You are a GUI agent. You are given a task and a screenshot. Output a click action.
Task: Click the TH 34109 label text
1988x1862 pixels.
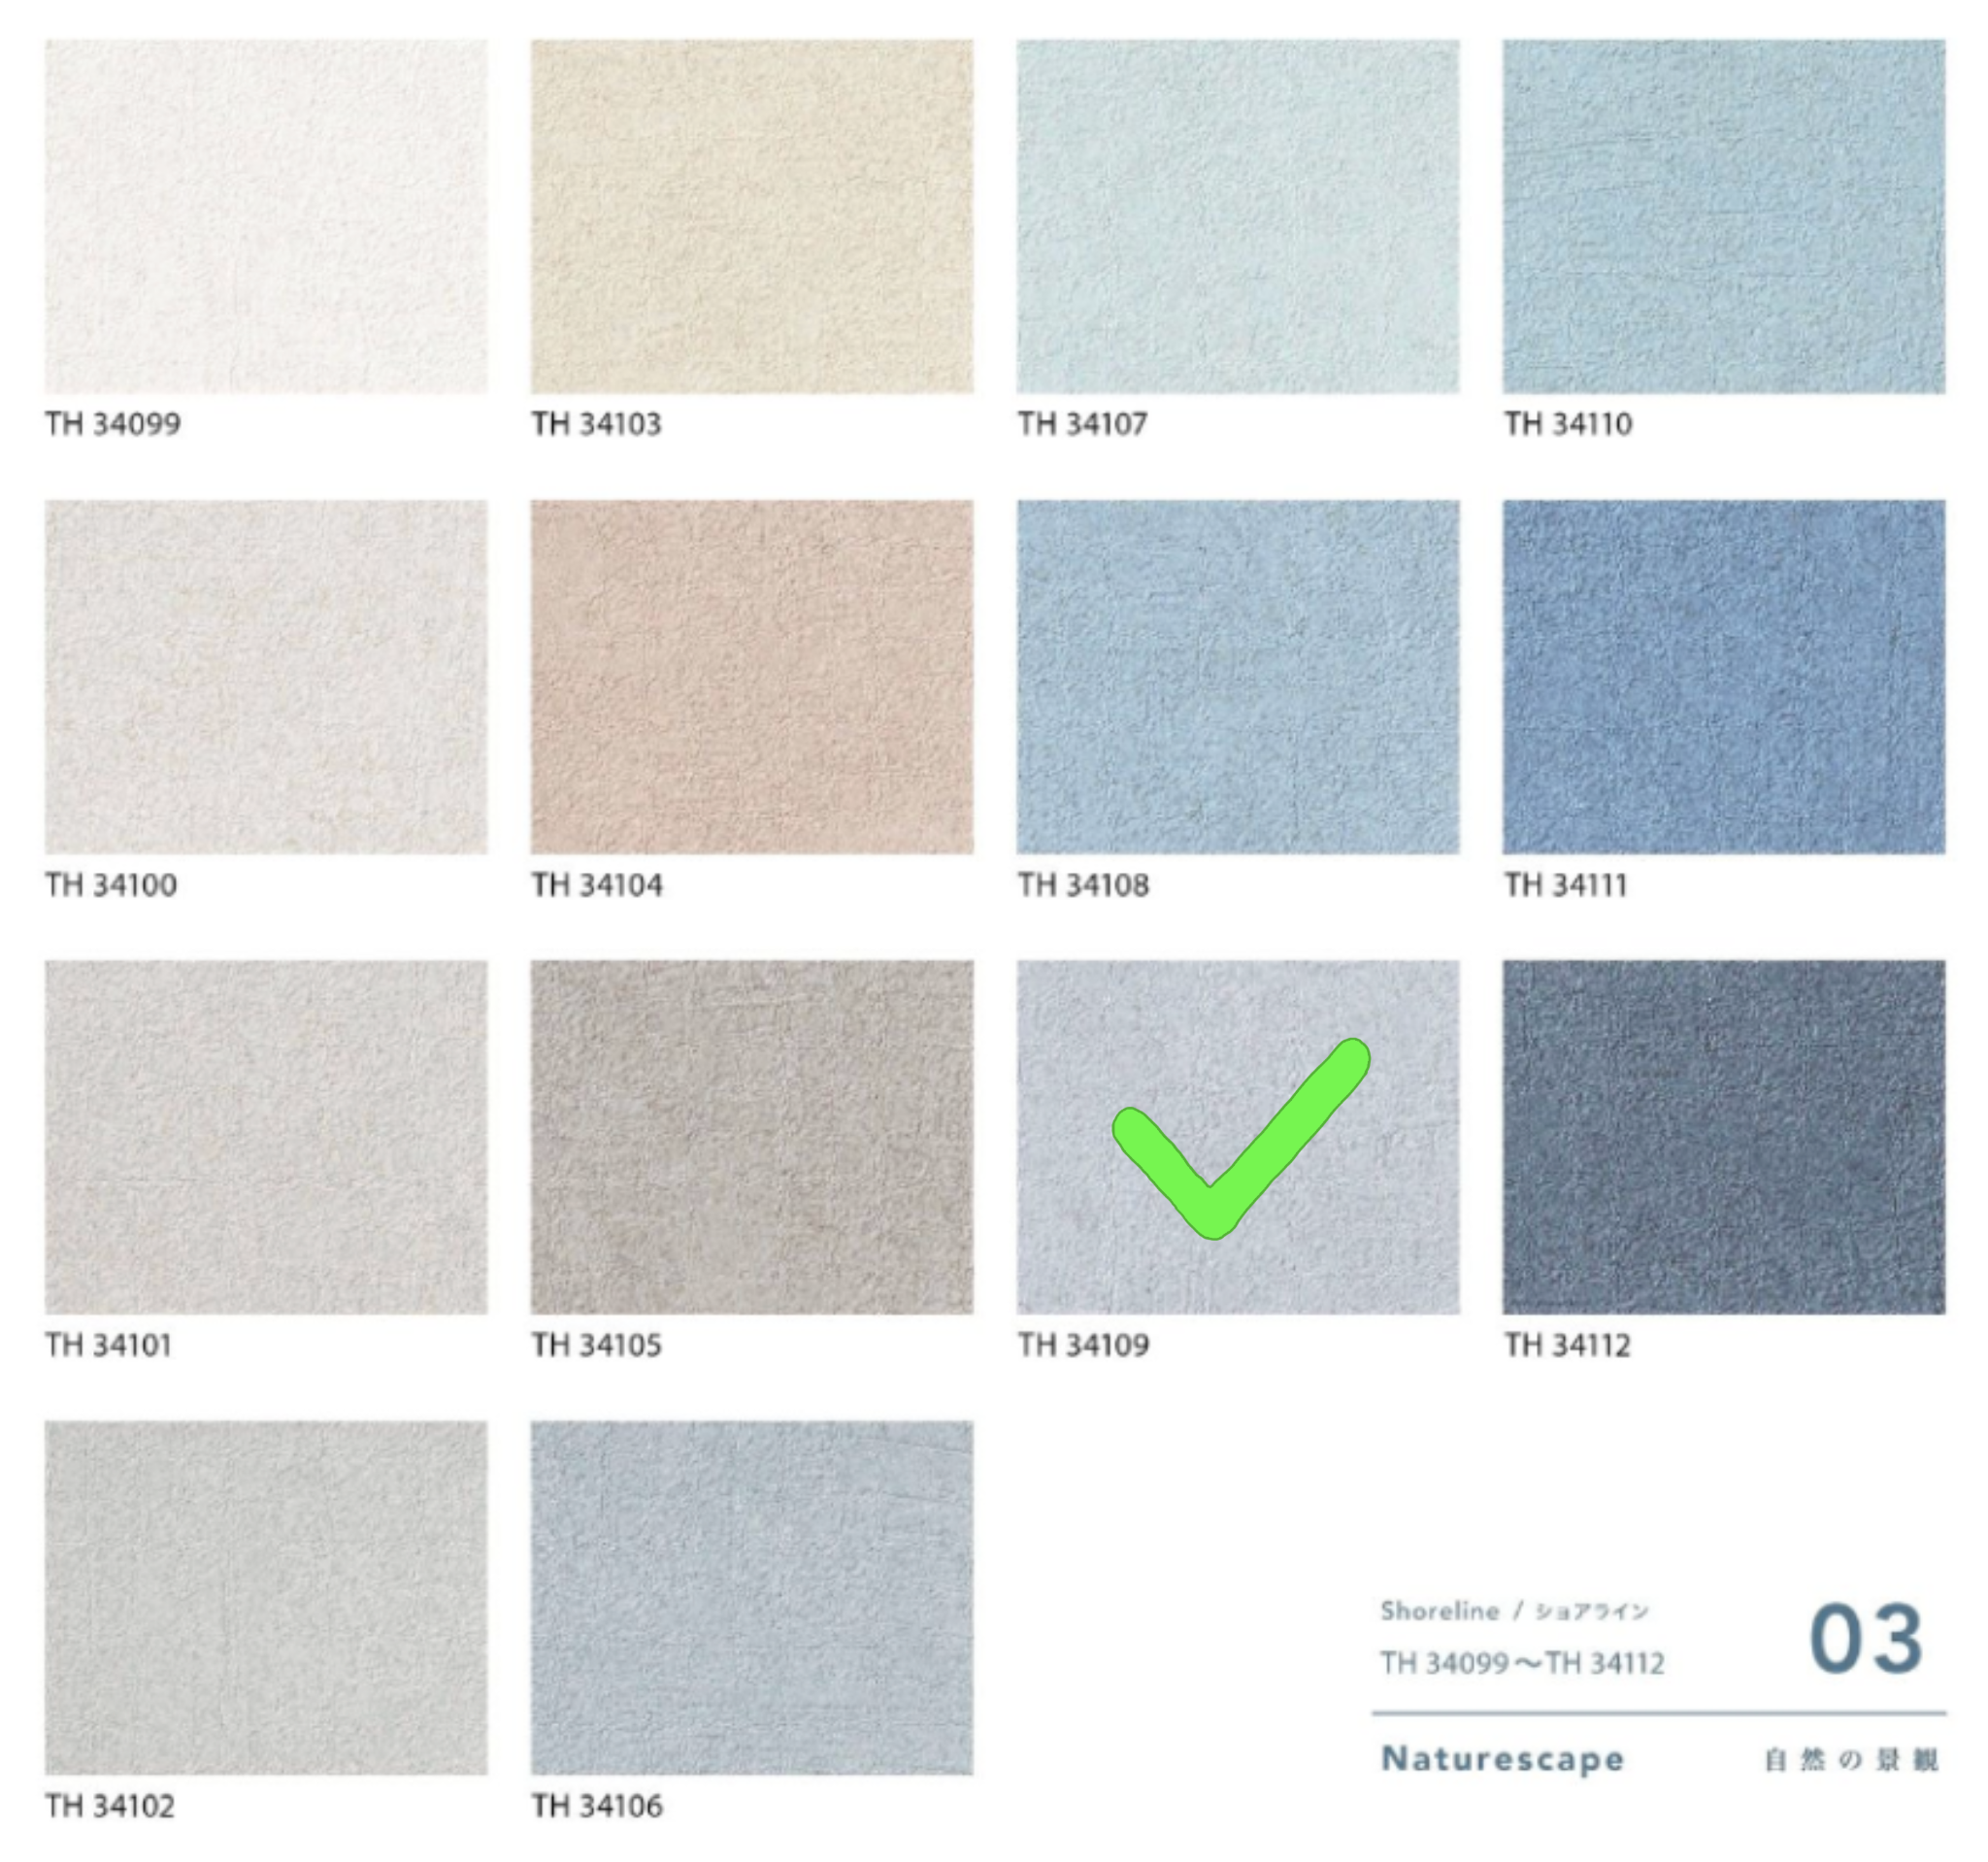click(1084, 1345)
